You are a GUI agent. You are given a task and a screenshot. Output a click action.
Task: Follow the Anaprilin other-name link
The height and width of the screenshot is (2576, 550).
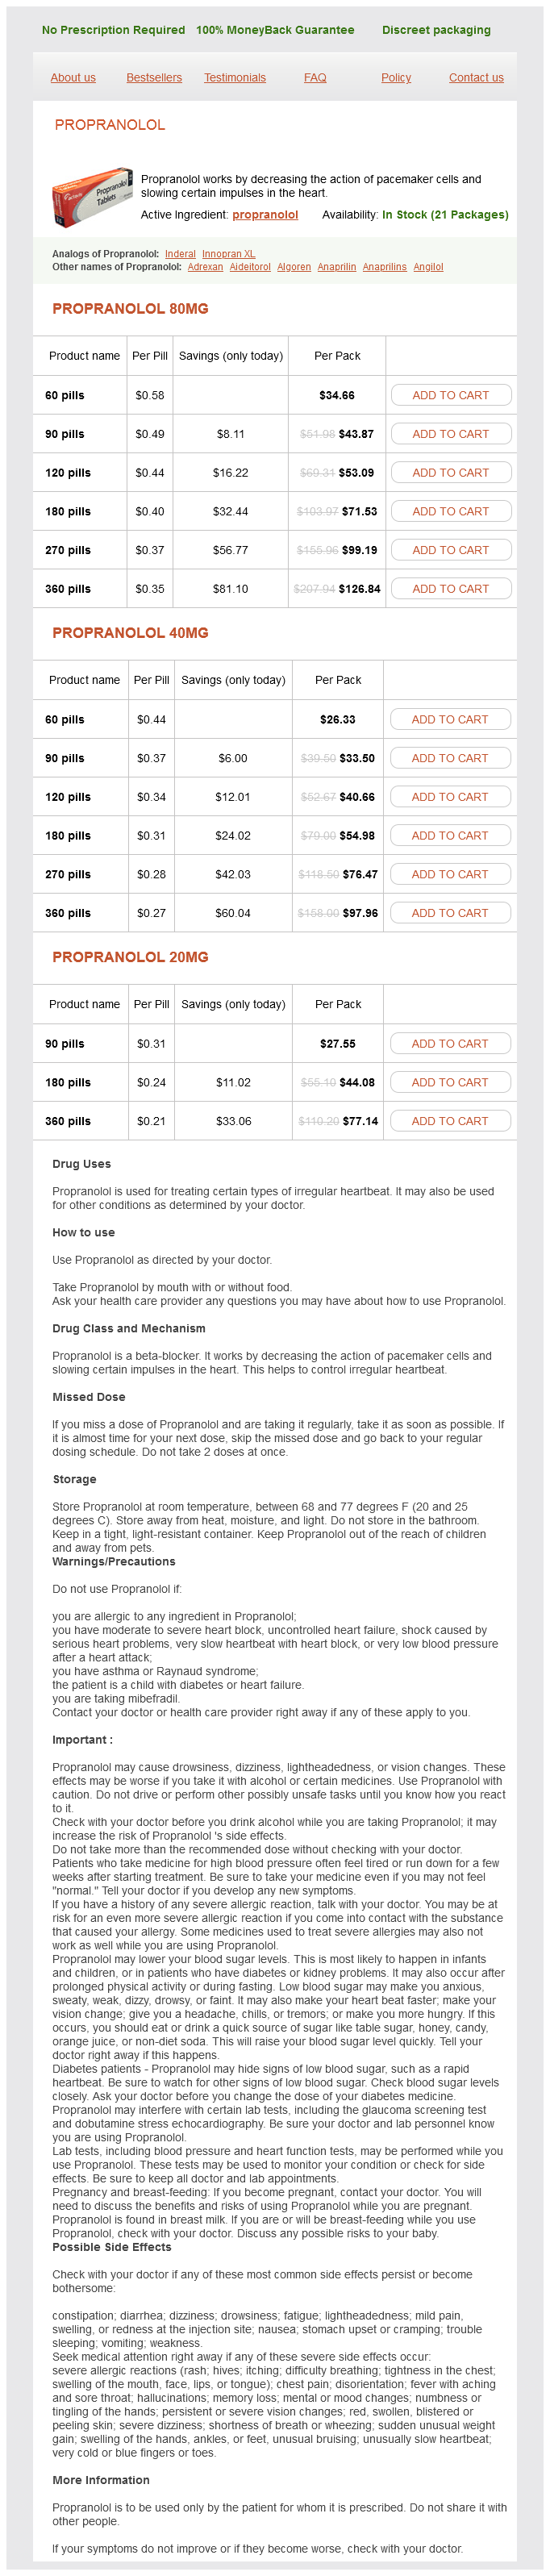point(337,267)
